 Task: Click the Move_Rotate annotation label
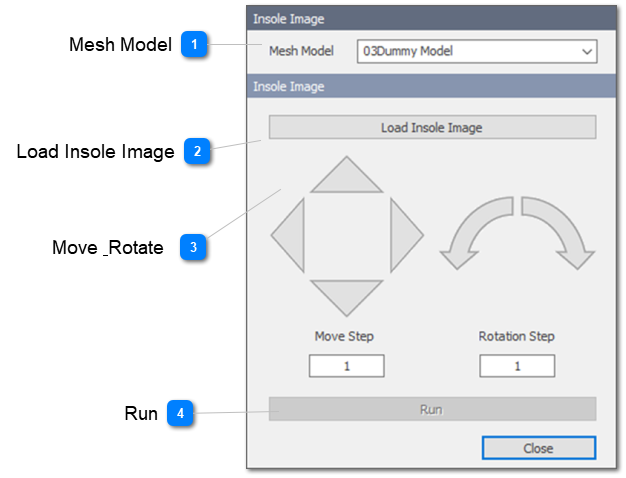click(x=108, y=248)
